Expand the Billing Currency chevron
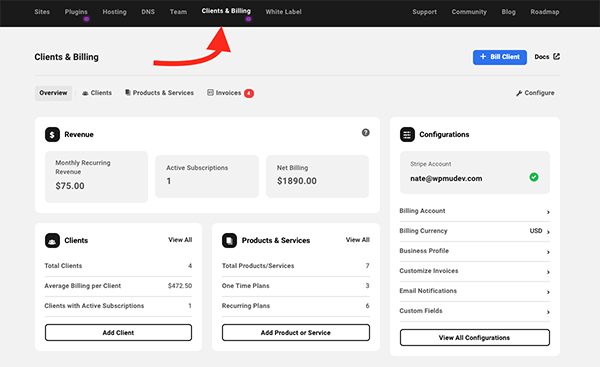600x367 pixels. (x=548, y=232)
